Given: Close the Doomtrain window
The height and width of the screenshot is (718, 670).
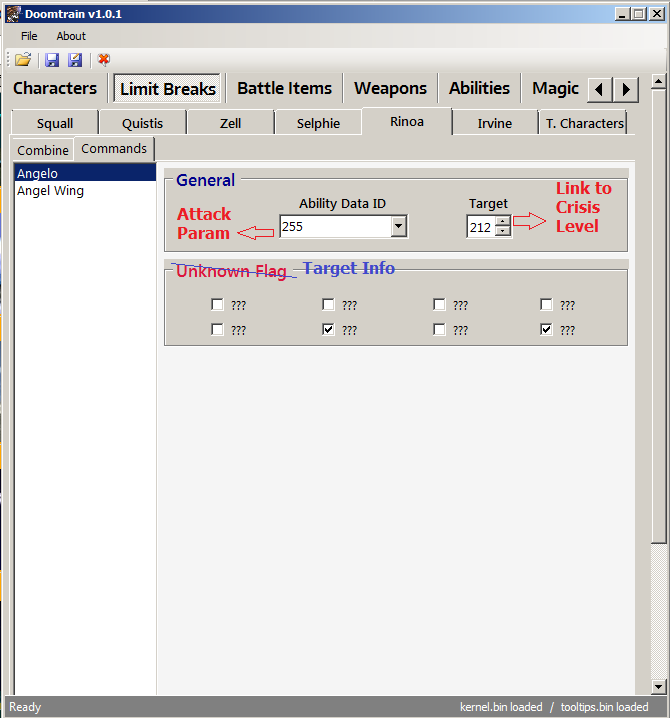Looking at the screenshot, I should tap(657, 14).
